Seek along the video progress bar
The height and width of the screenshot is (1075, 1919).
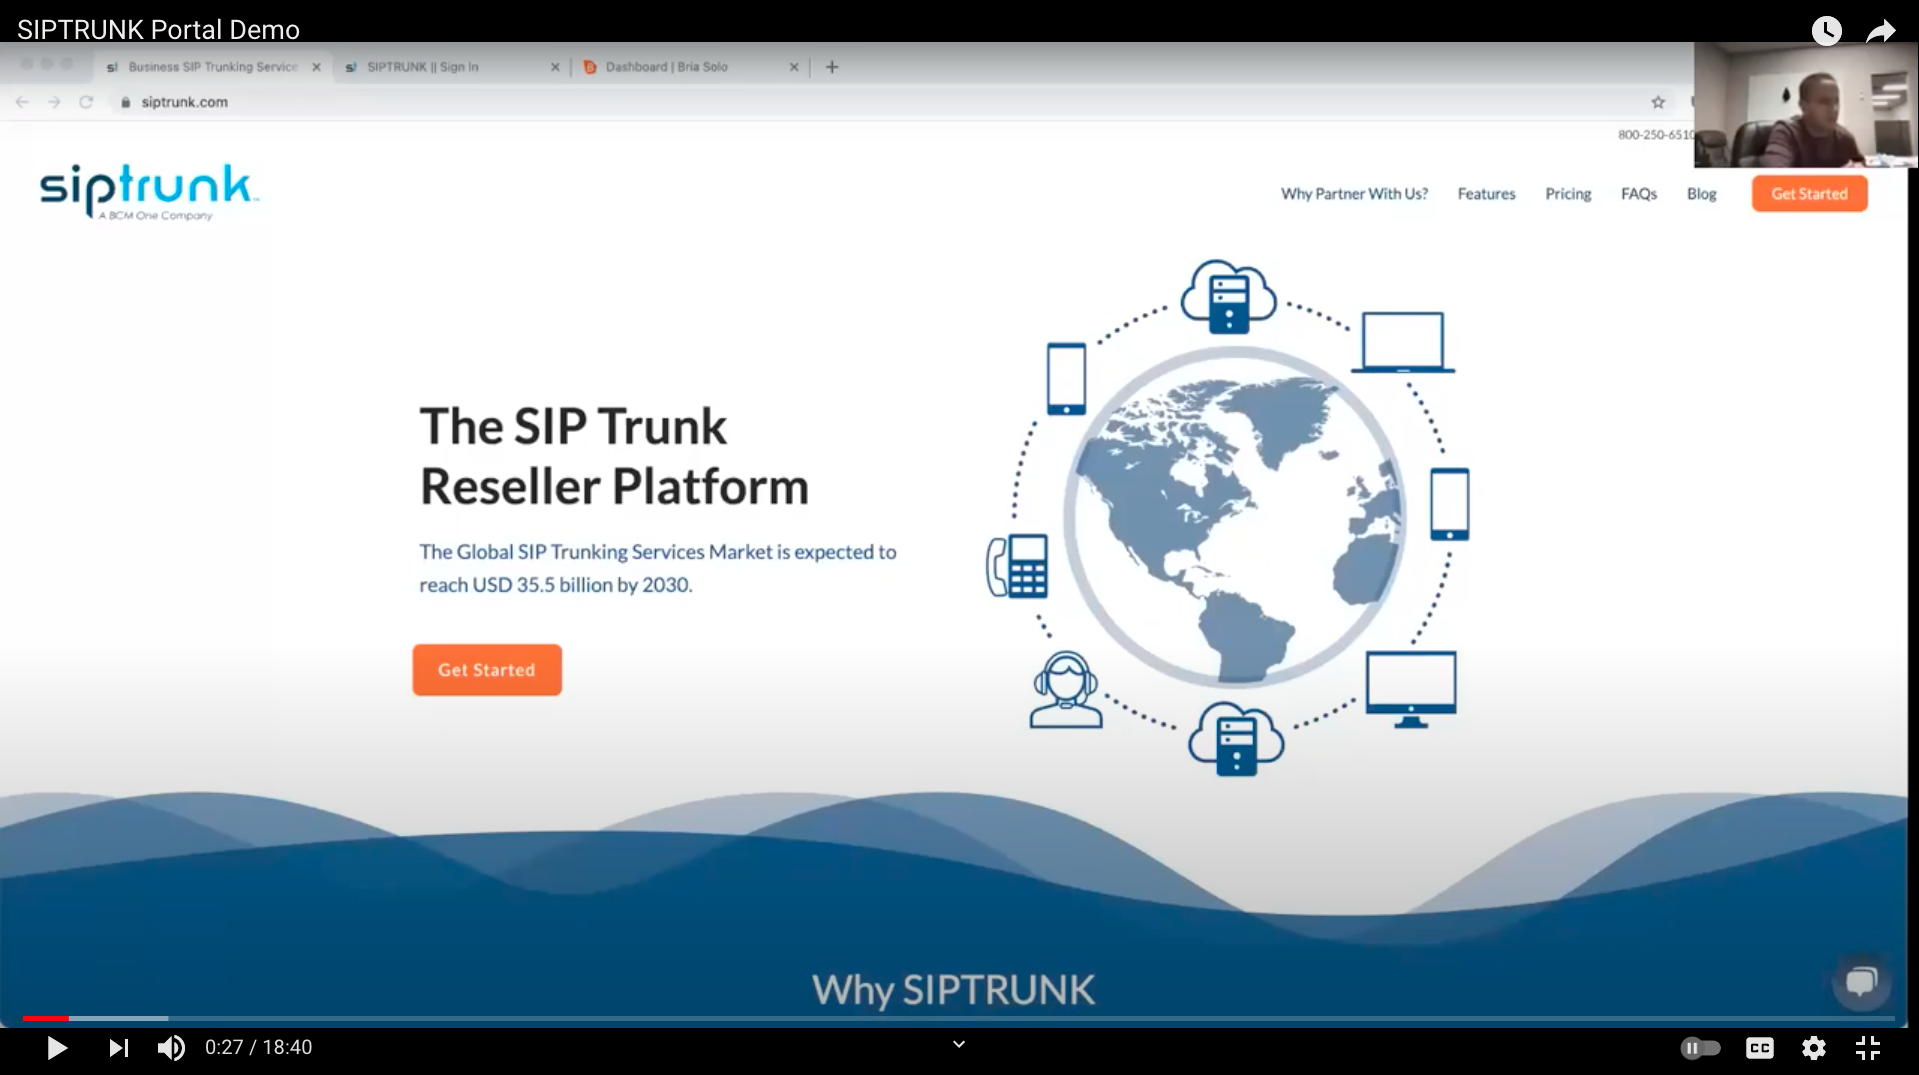tap(959, 1018)
